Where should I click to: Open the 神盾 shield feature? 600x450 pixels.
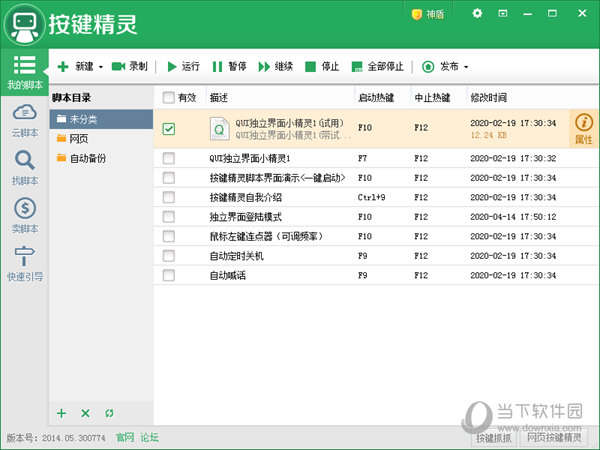[x=428, y=15]
